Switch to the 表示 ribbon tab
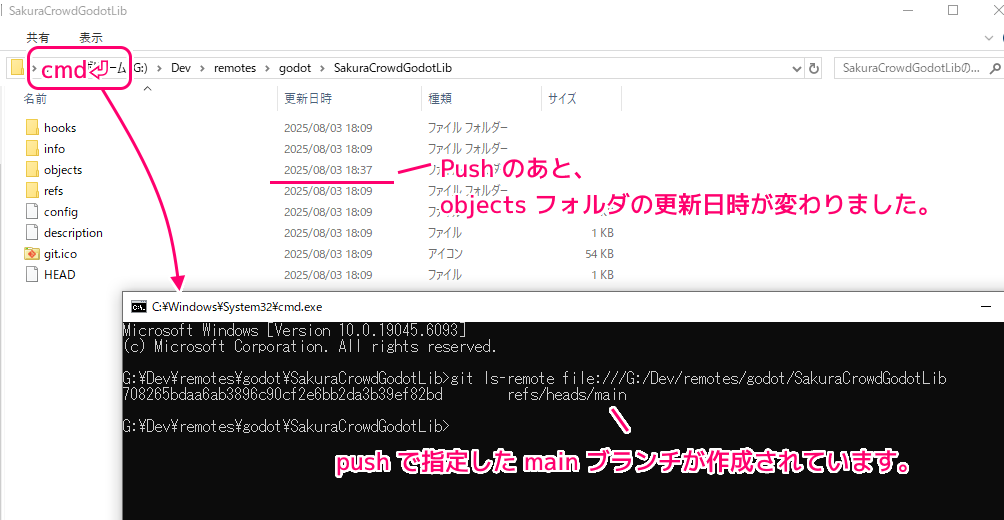Viewport: 1004px width, 520px height. pyautogui.click(x=91, y=37)
